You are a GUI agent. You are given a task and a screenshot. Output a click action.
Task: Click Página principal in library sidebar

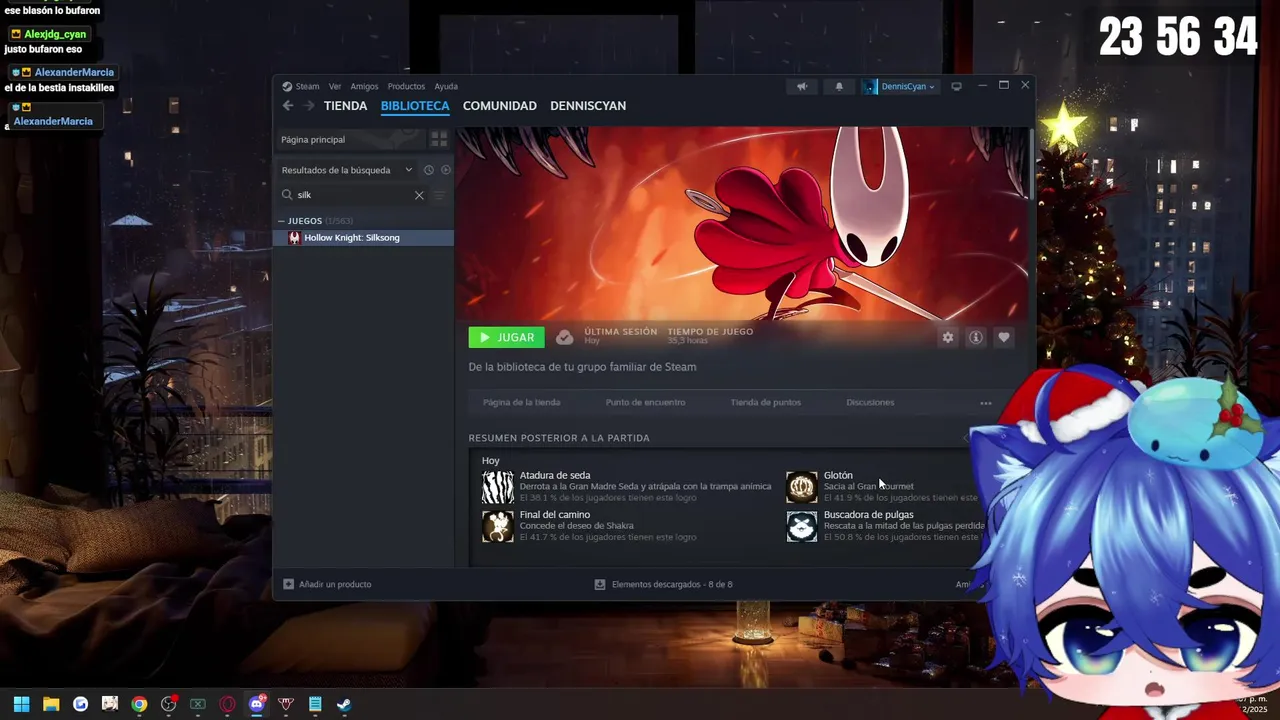click(350, 139)
